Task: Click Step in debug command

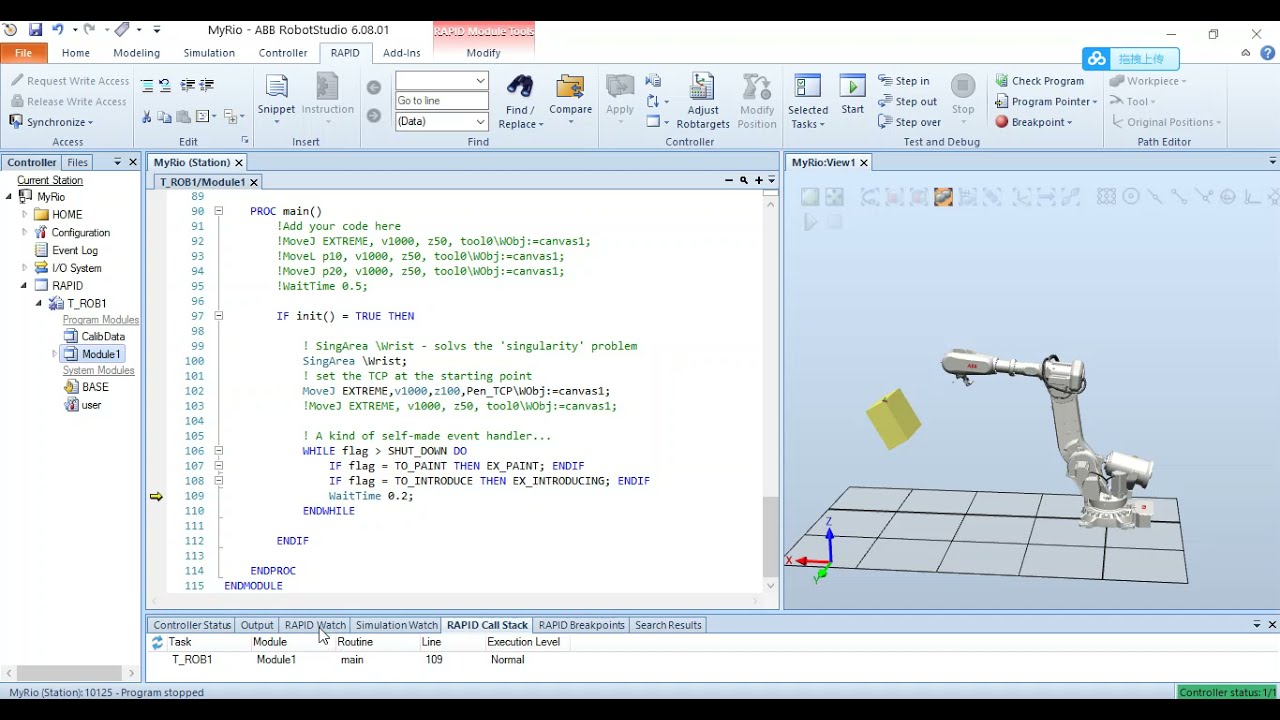Action: [904, 81]
